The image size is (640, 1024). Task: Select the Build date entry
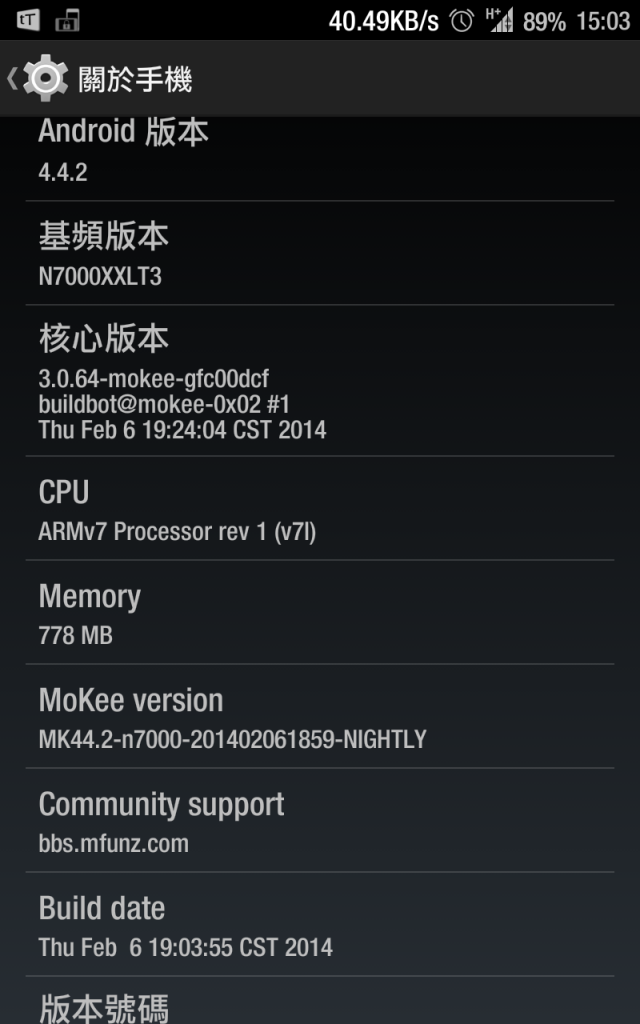(320, 924)
